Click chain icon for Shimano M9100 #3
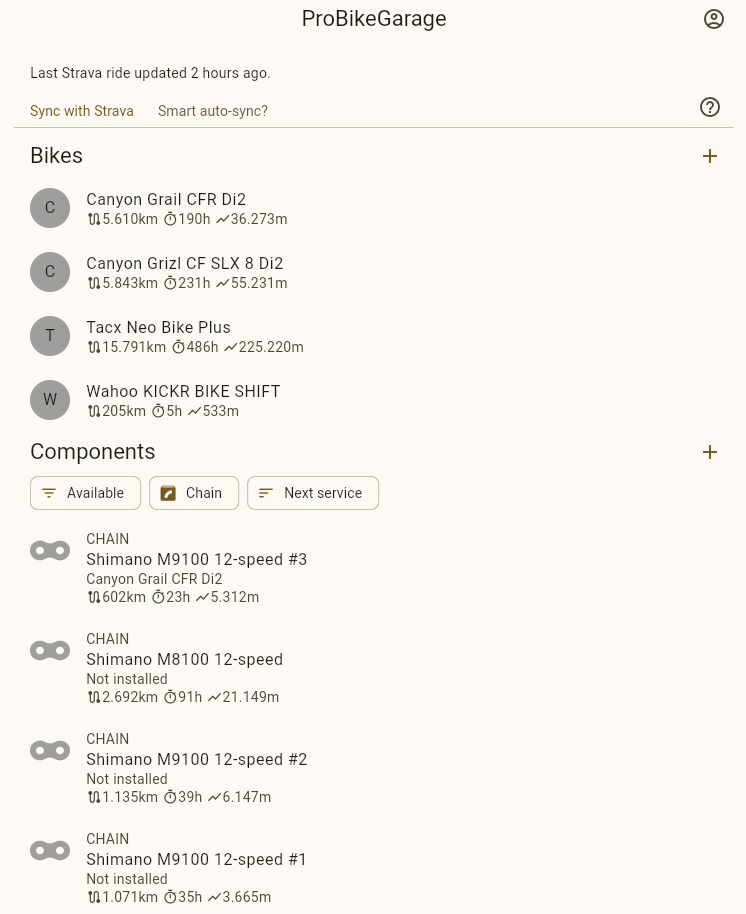Viewport: 746px width, 914px height. point(50,550)
